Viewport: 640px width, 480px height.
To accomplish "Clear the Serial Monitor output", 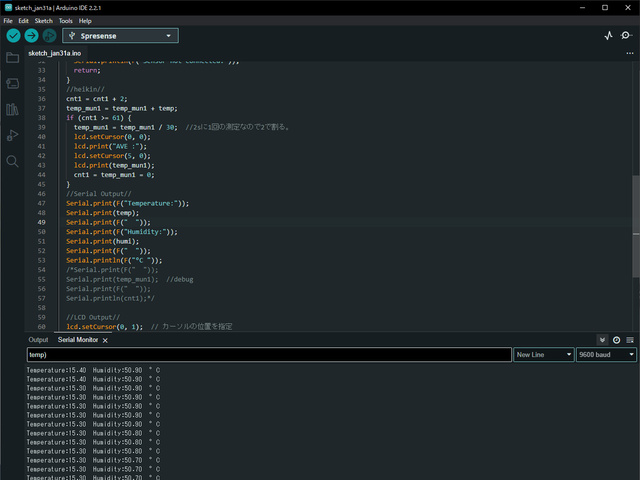I will tap(630, 340).
